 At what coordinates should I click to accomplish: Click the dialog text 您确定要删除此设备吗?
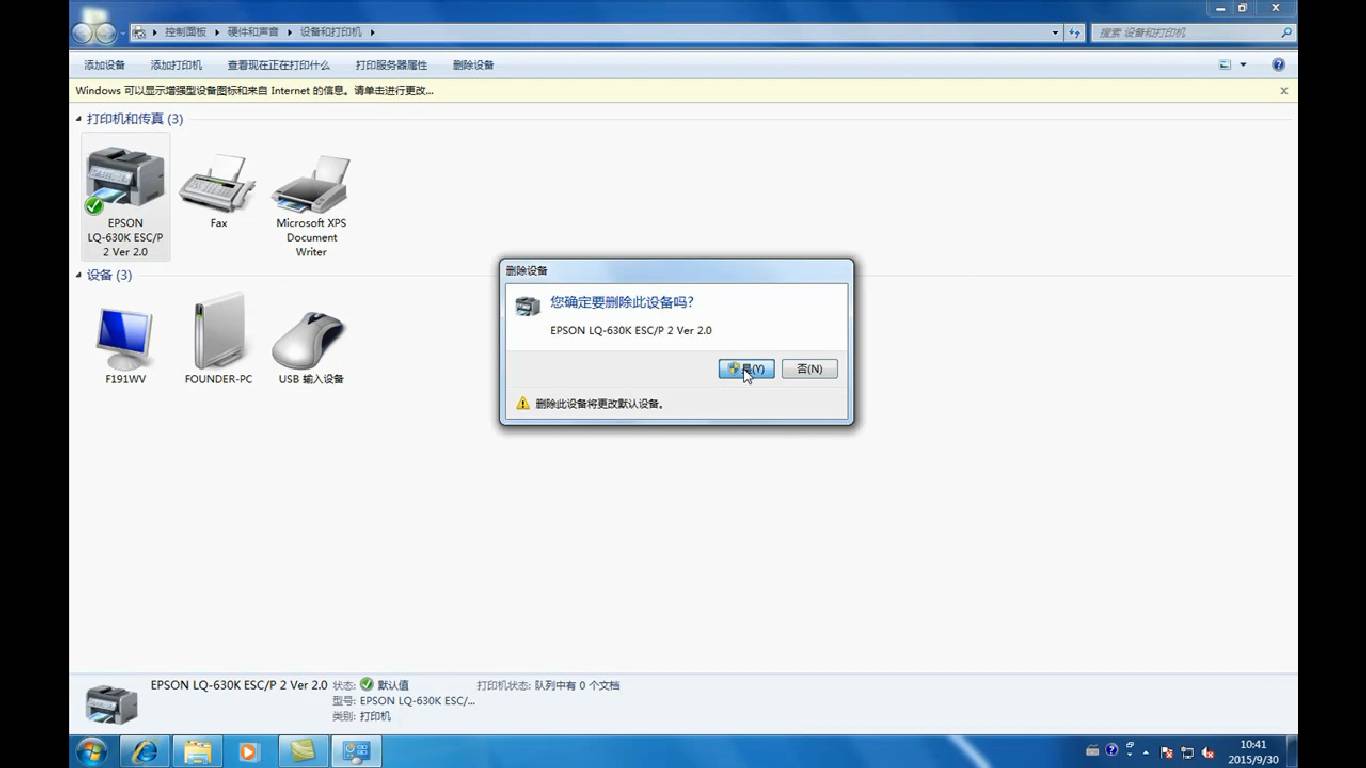pos(621,302)
